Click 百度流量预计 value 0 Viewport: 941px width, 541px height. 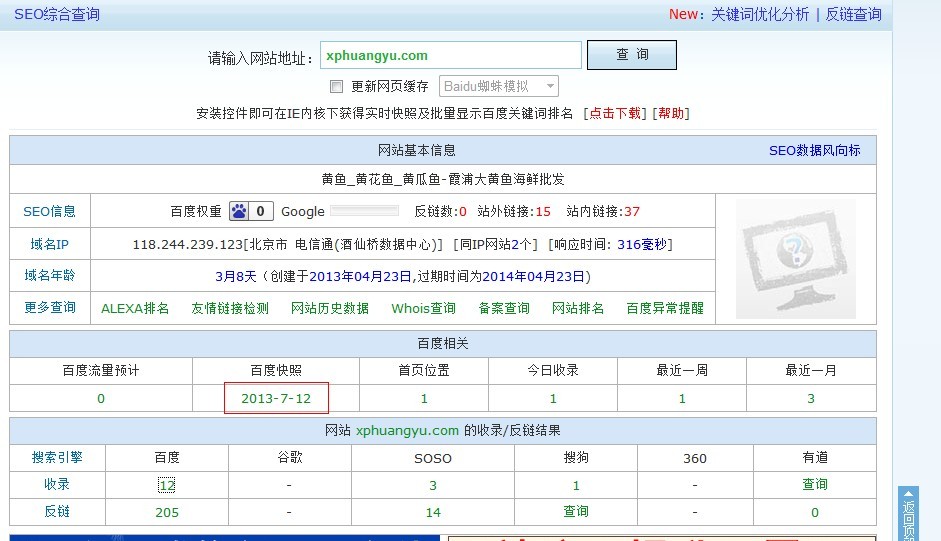pyautogui.click(x=101, y=399)
